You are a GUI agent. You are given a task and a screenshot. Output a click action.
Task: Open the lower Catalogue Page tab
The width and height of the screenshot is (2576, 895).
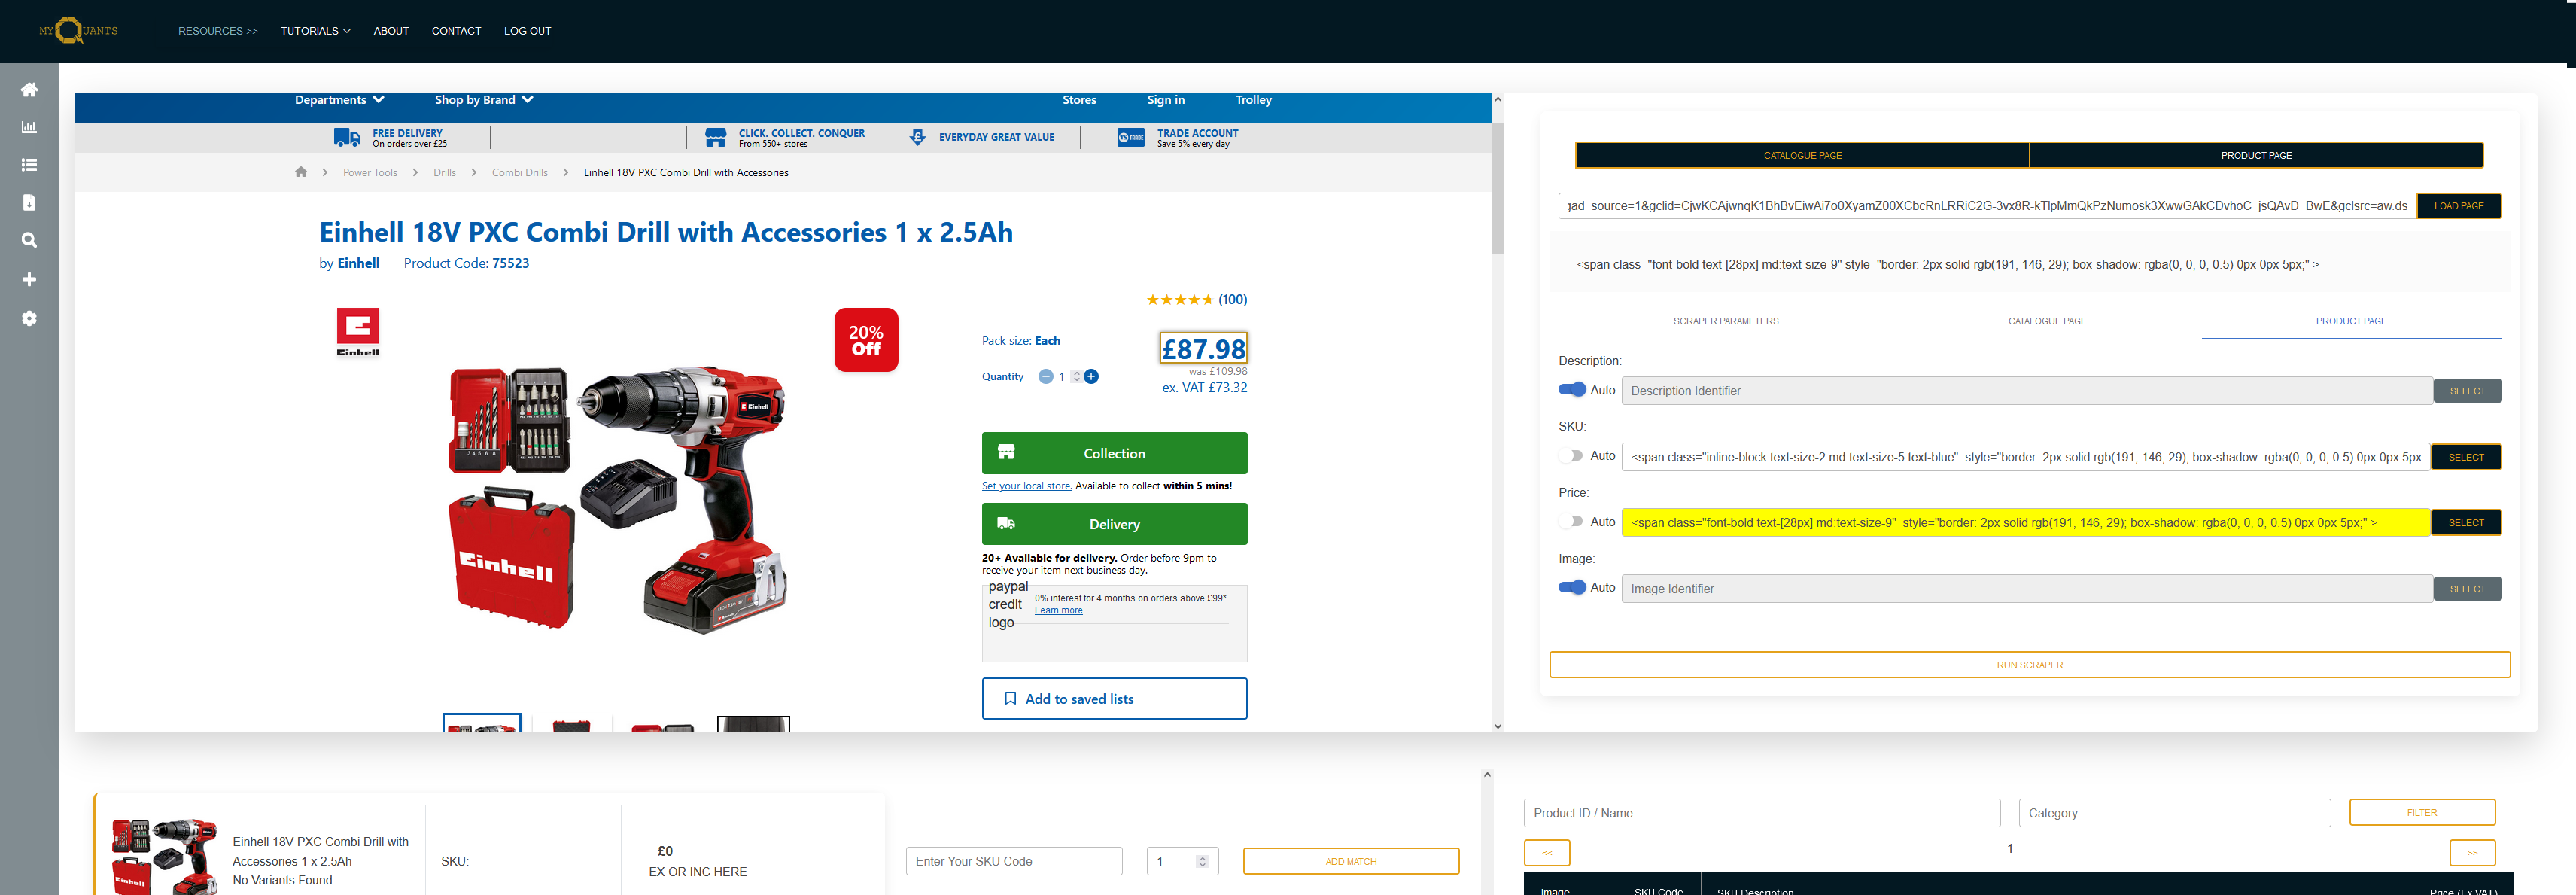pos(2047,321)
